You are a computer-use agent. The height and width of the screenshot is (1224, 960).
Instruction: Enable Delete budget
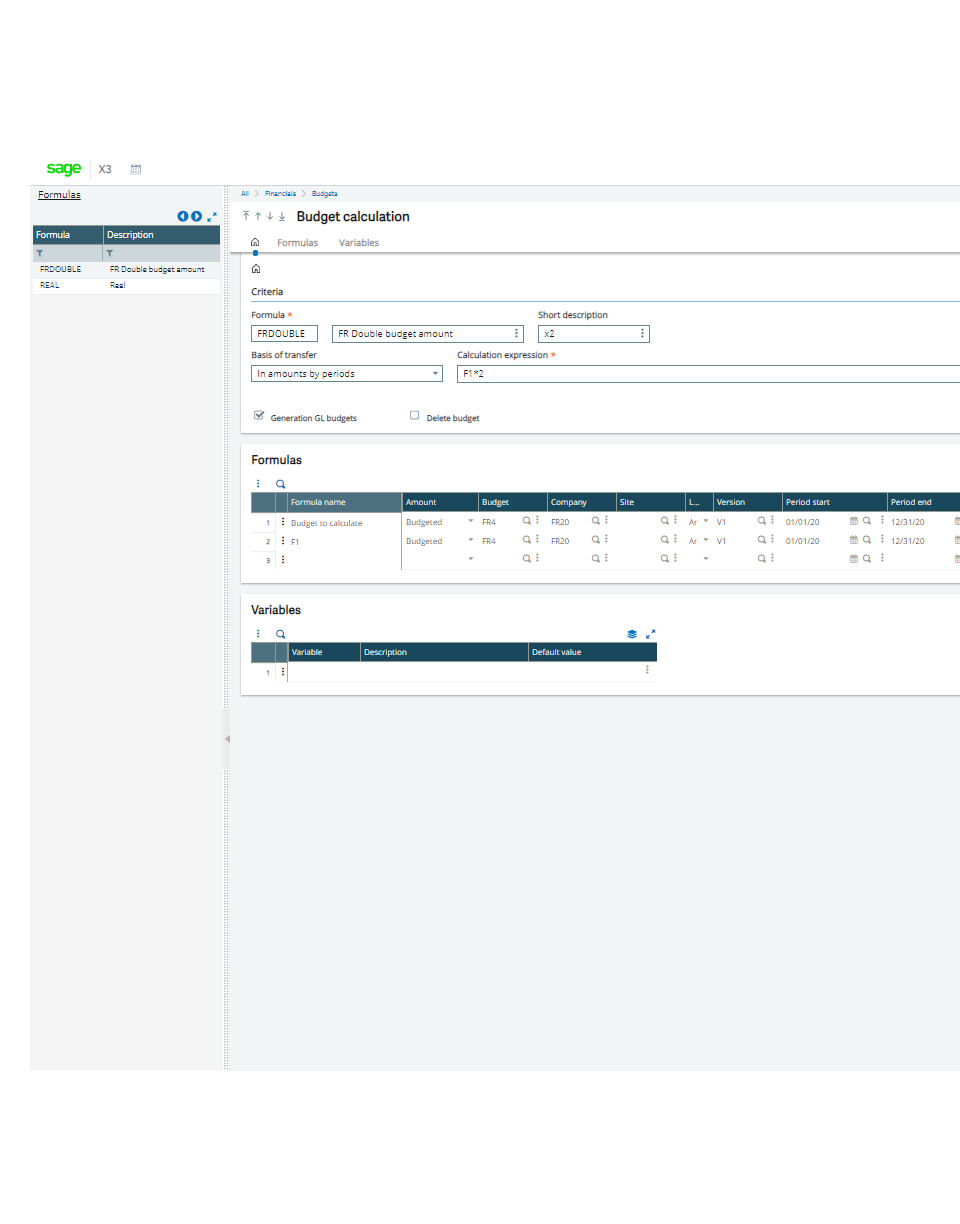[x=414, y=415]
